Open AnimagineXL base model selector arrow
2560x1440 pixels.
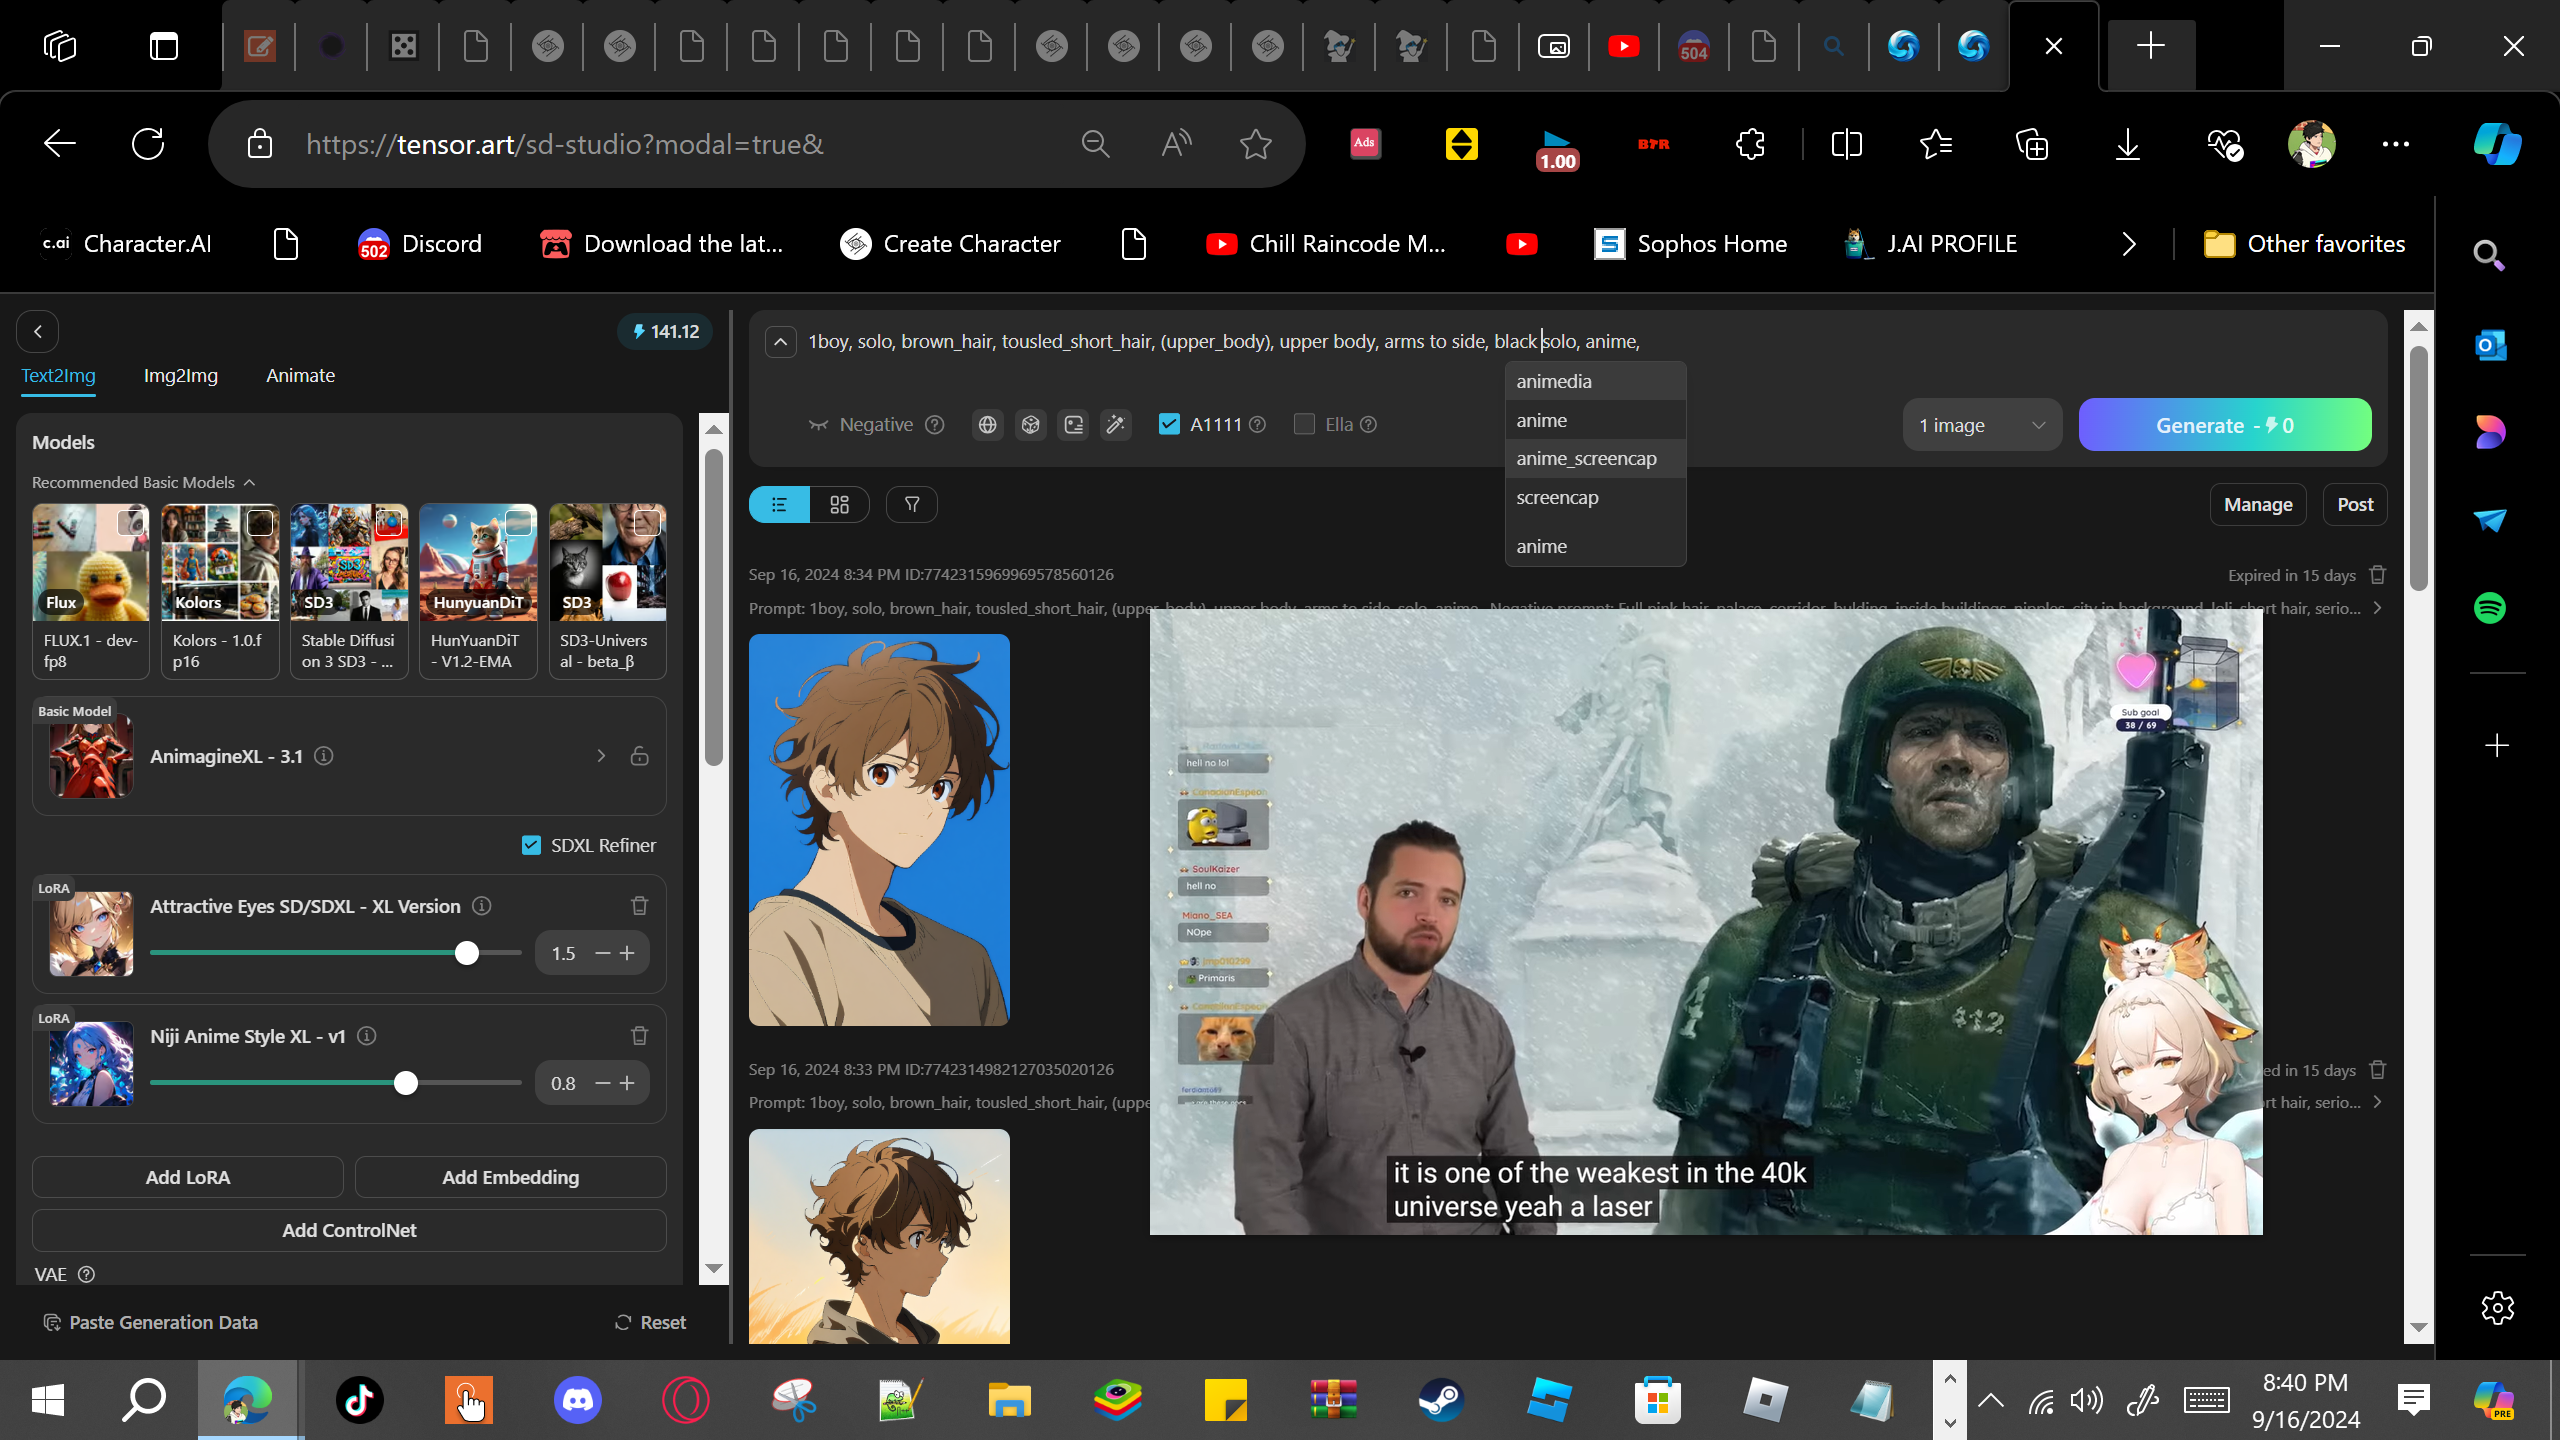click(x=601, y=756)
